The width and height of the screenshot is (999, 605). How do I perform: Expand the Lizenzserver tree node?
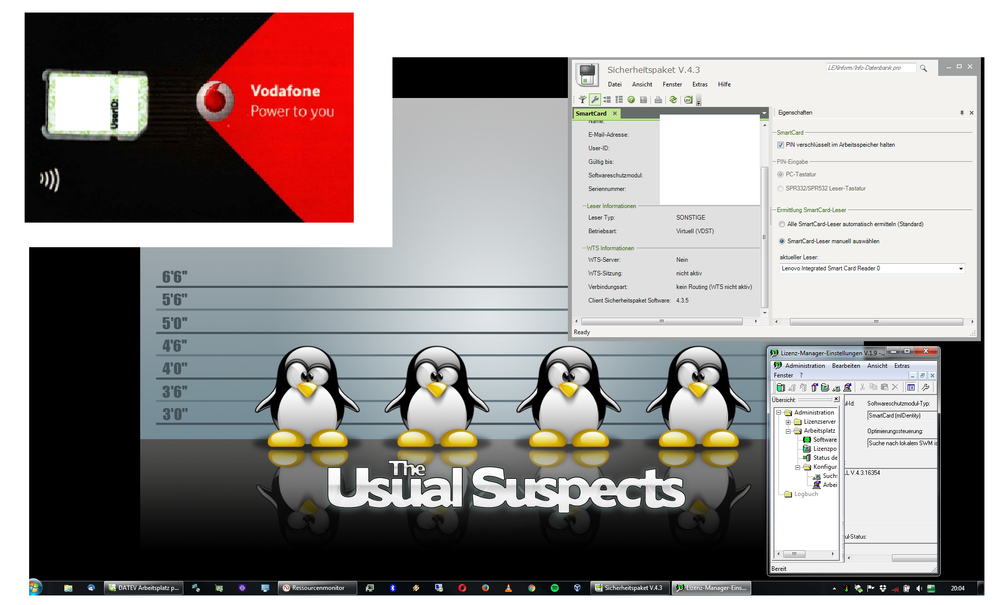(x=788, y=422)
